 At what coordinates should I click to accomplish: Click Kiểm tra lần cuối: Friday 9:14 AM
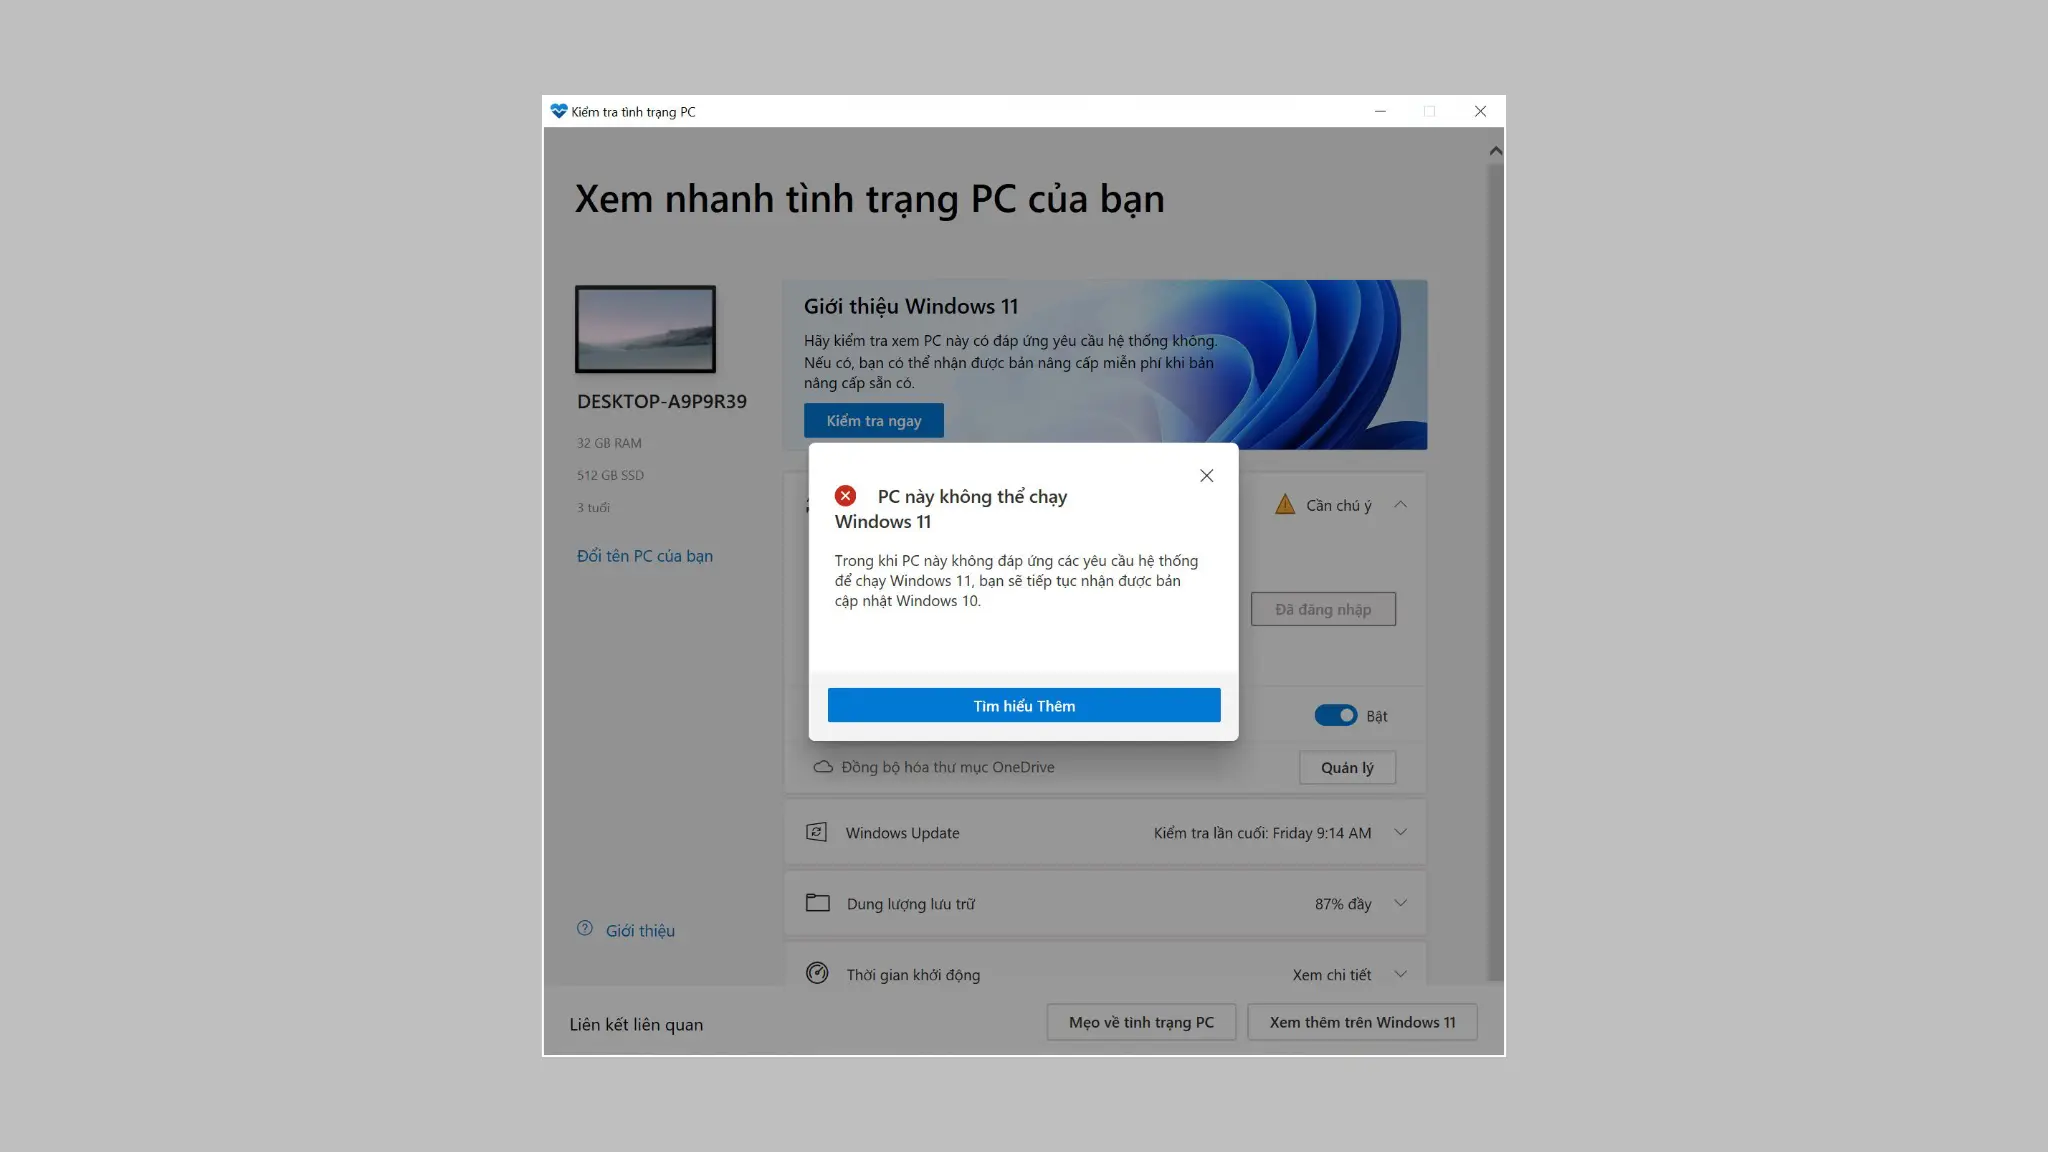click(x=1262, y=833)
